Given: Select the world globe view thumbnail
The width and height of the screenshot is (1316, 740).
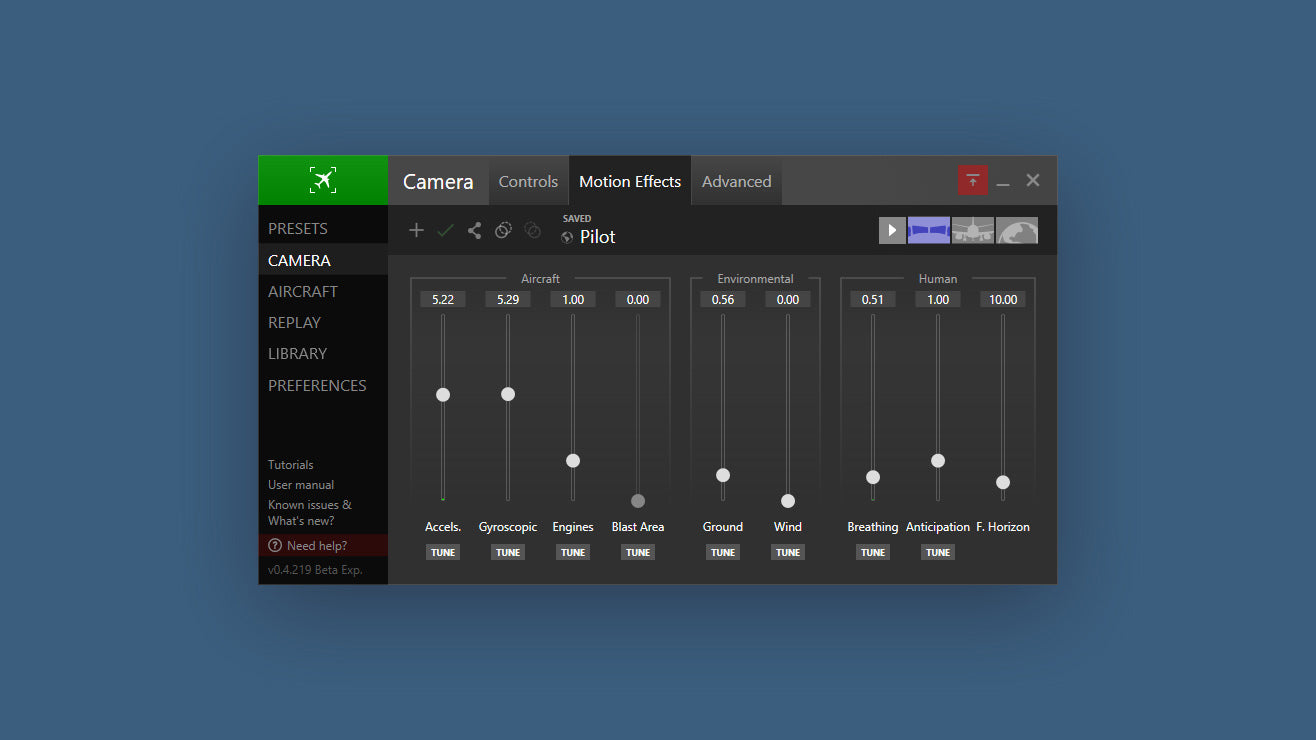Looking at the screenshot, I should click(x=1016, y=230).
